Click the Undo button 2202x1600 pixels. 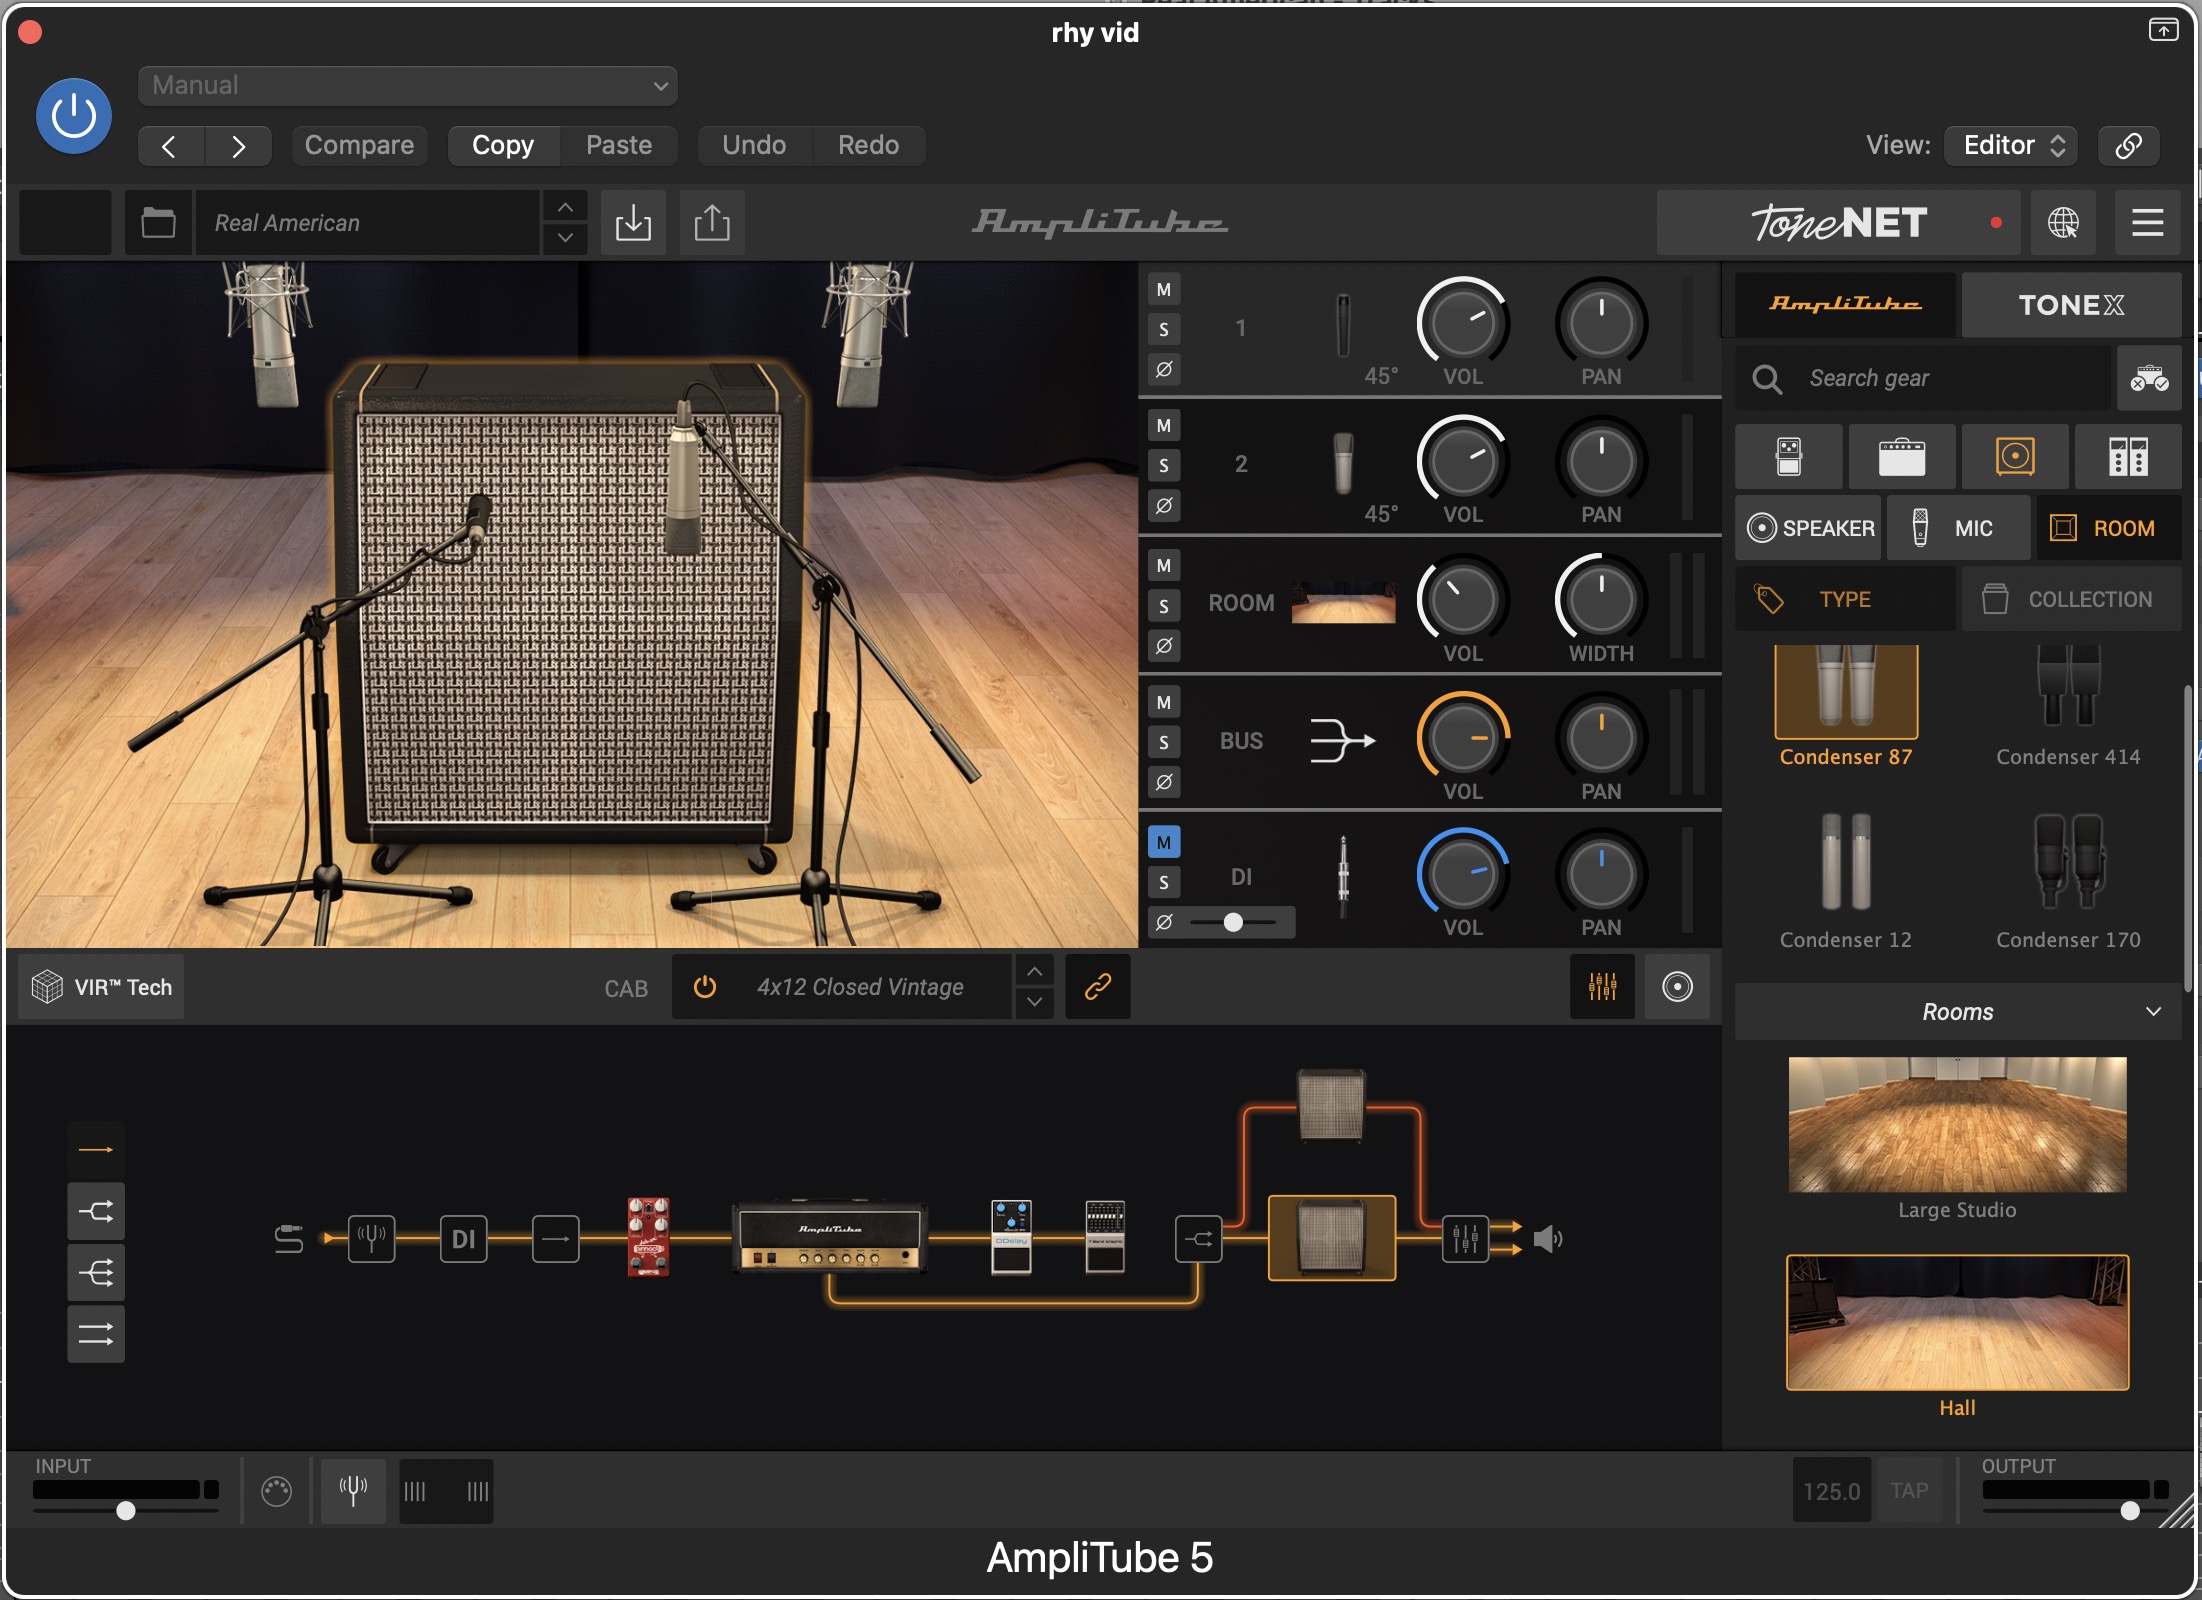click(x=754, y=146)
